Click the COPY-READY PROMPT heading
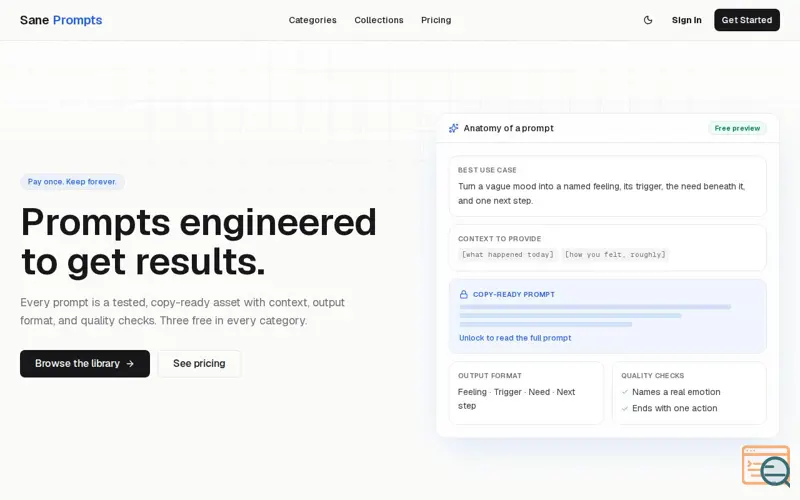 coord(513,294)
